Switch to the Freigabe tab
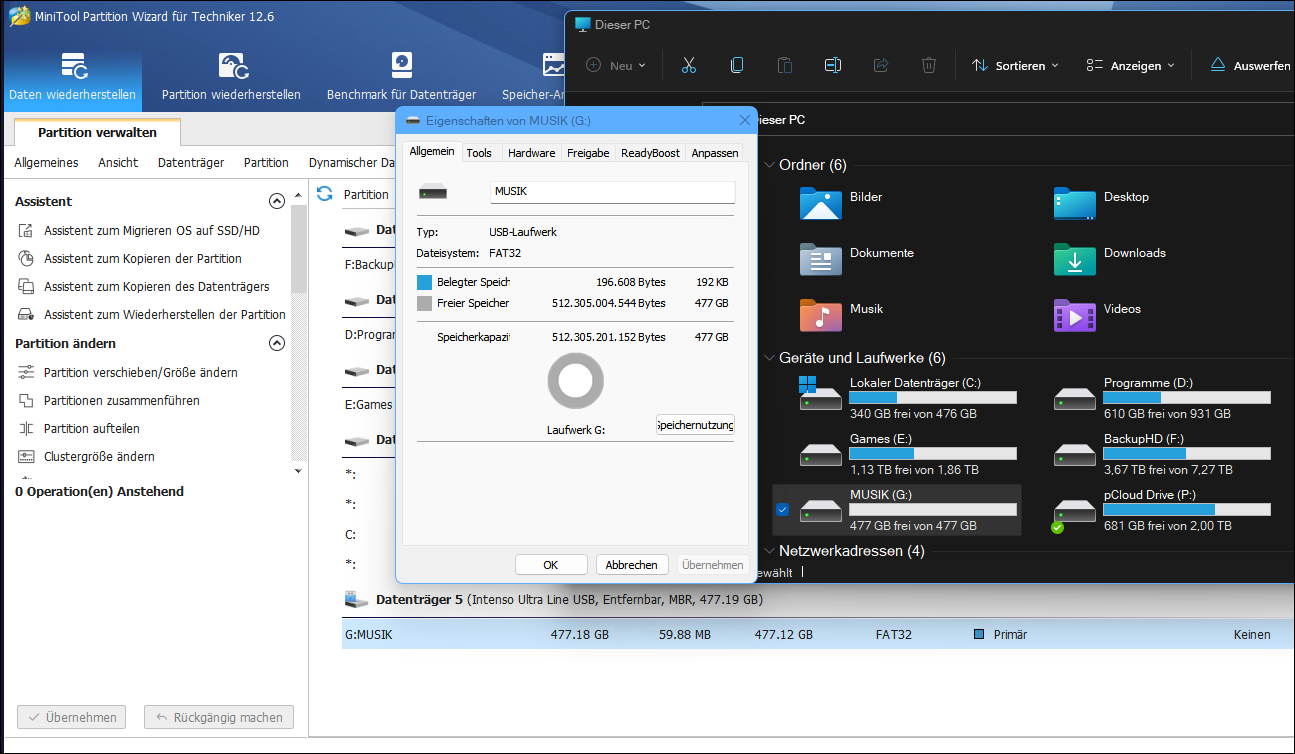Image resolution: width=1295 pixels, height=754 pixels. pyautogui.click(x=588, y=153)
